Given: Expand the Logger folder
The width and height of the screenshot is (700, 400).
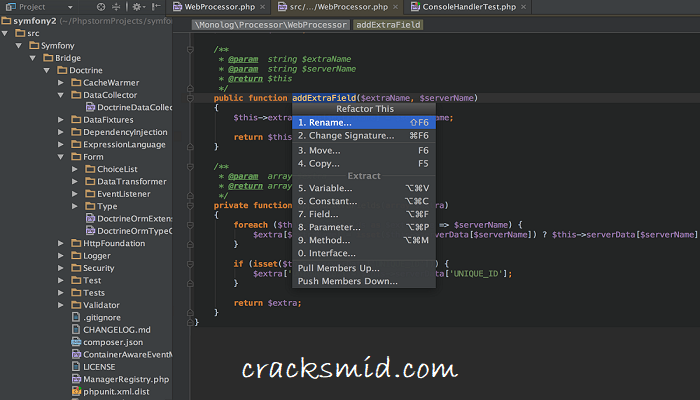Looking at the screenshot, I should pyautogui.click(x=61, y=256).
